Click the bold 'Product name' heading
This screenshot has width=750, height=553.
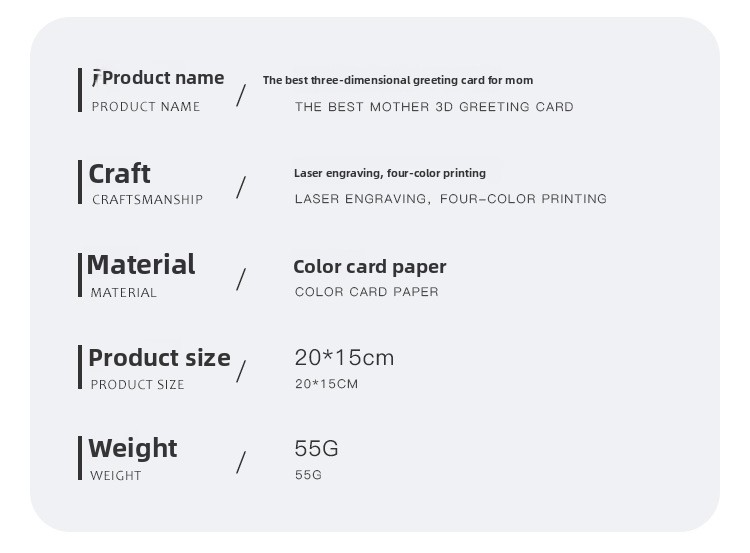click(163, 78)
